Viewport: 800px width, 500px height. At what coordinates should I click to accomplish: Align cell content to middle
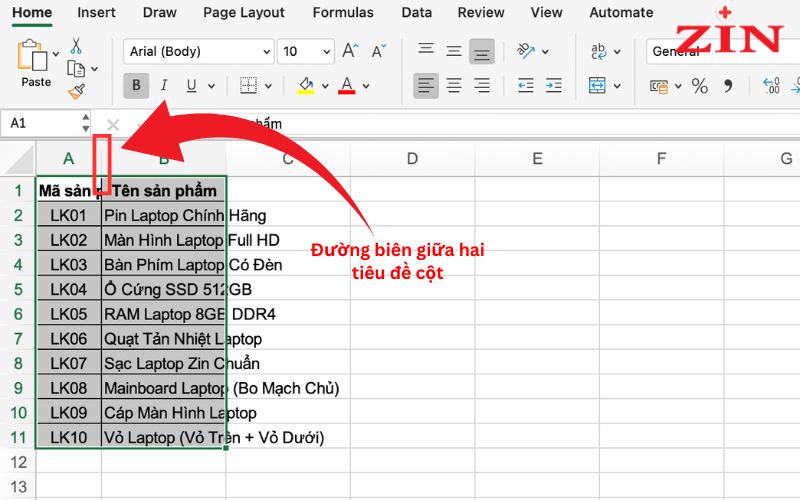pyautogui.click(x=454, y=51)
